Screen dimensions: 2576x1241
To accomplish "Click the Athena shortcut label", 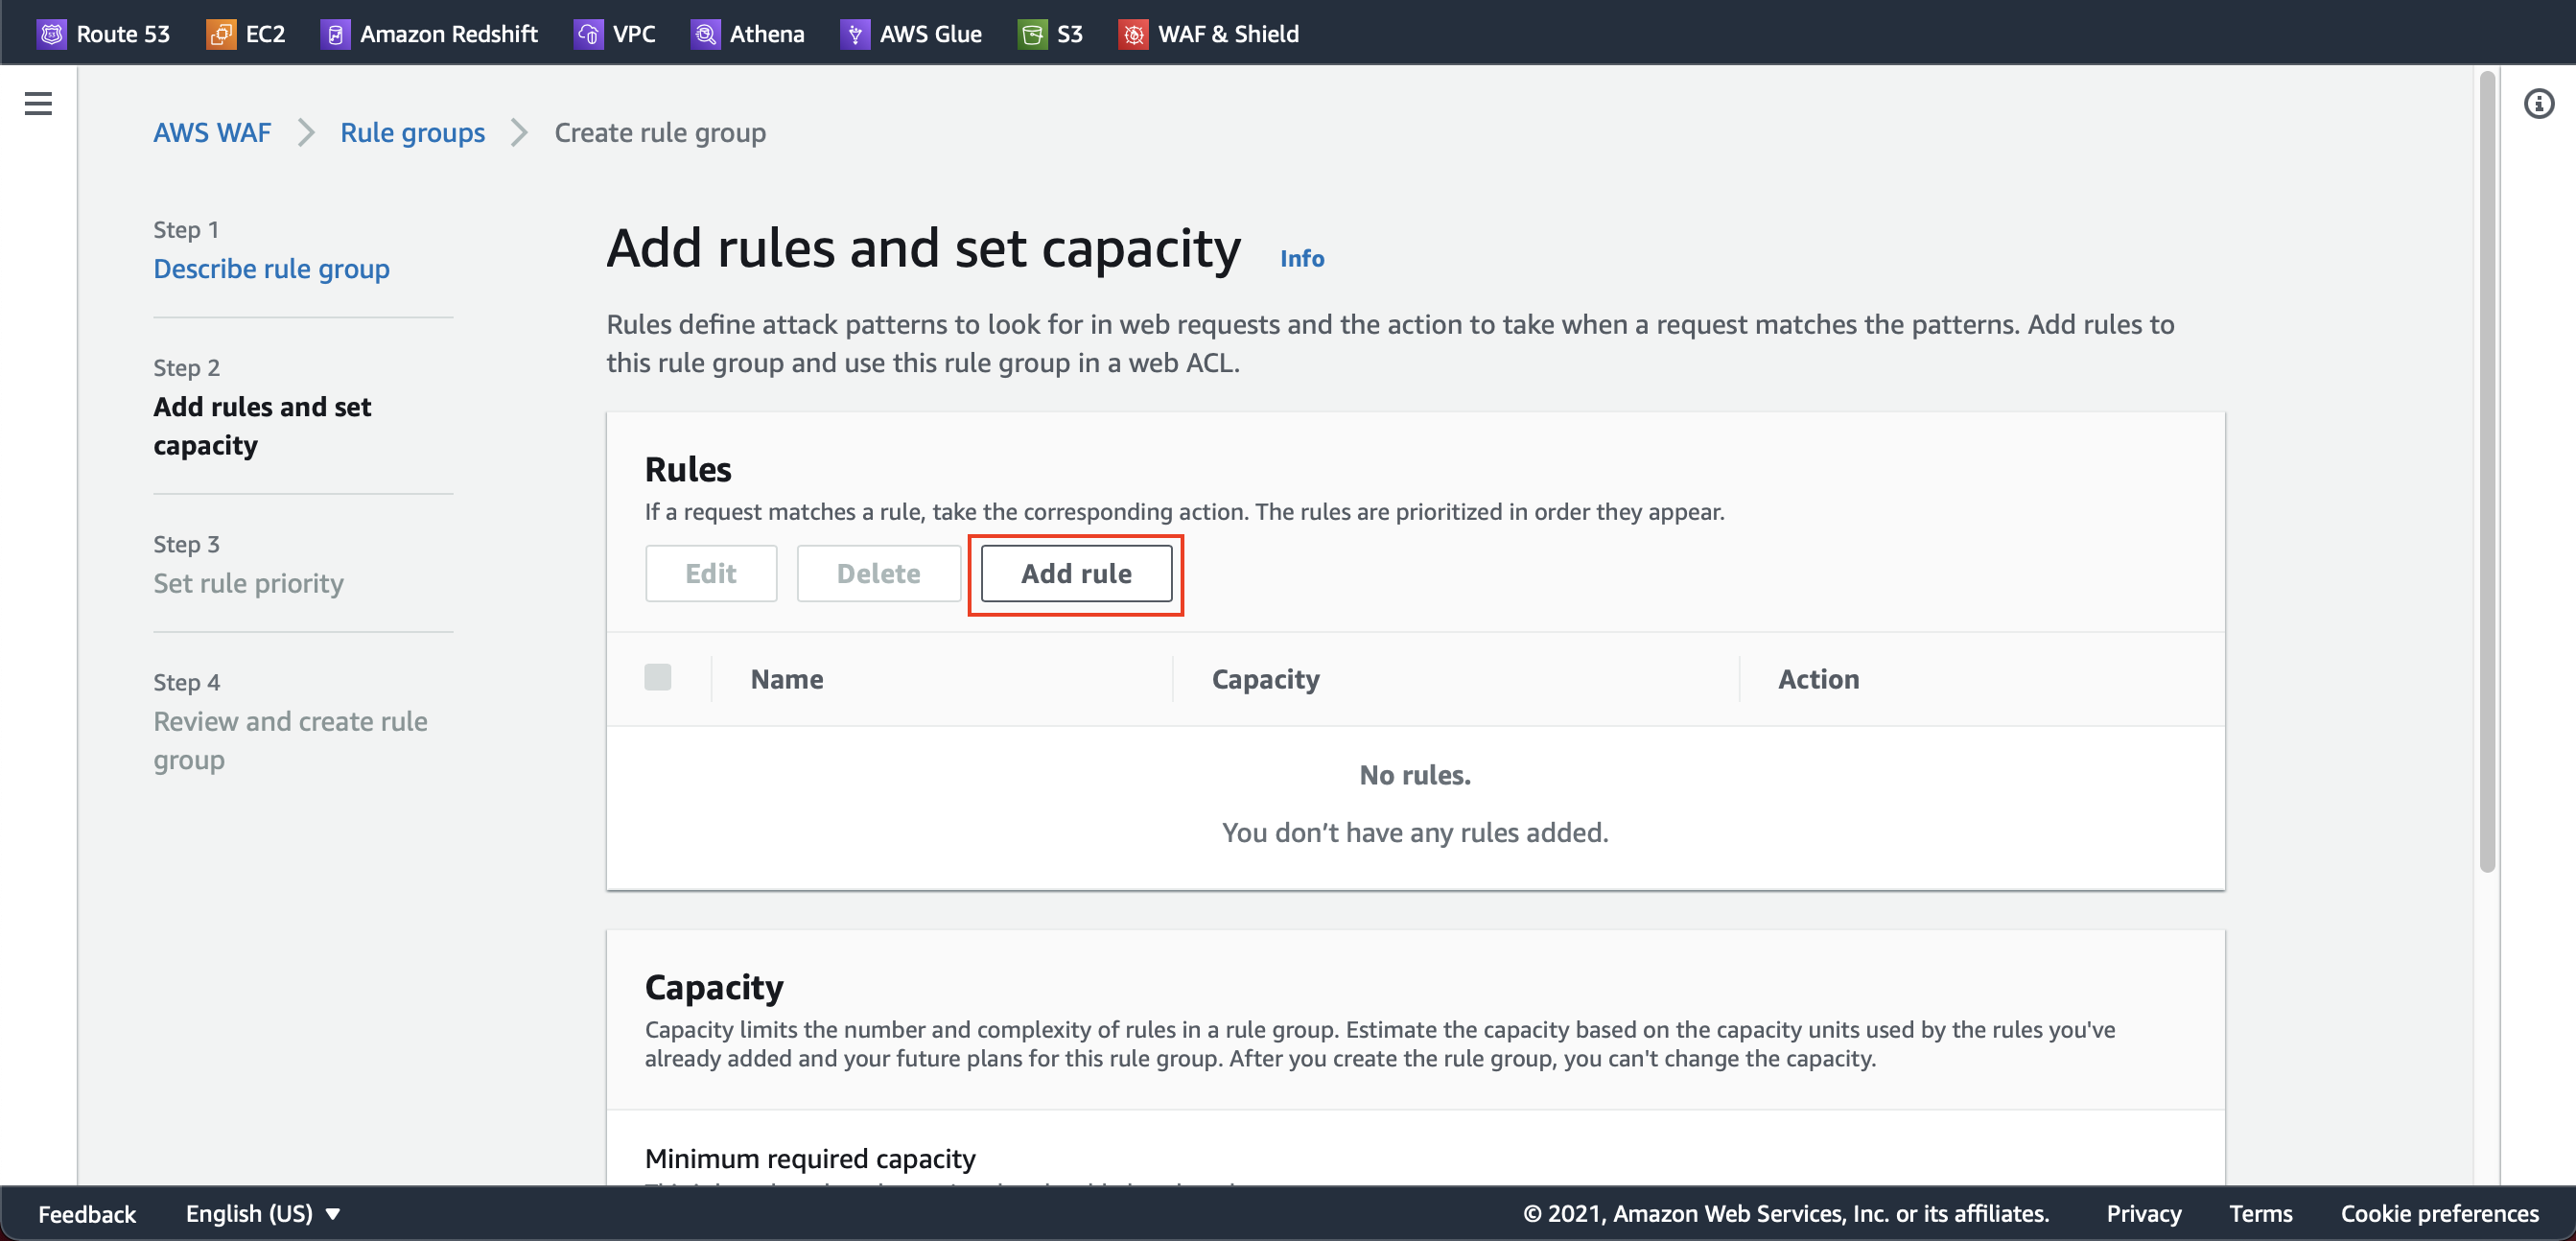I will pos(767,34).
